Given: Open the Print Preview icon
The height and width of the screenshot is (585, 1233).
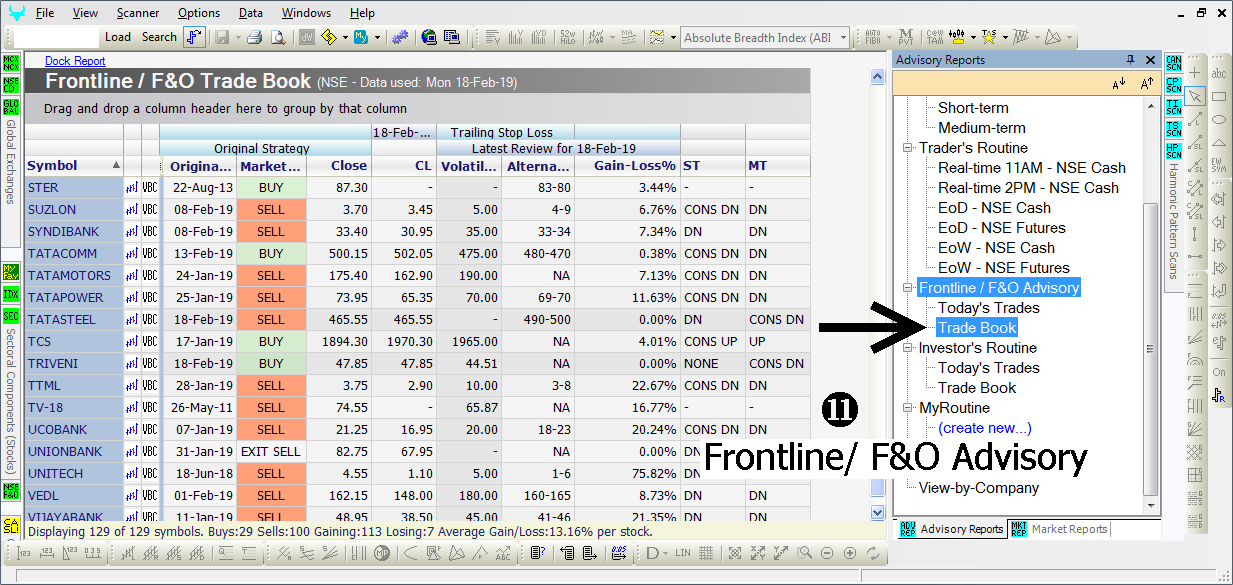Looking at the screenshot, I should 277,37.
